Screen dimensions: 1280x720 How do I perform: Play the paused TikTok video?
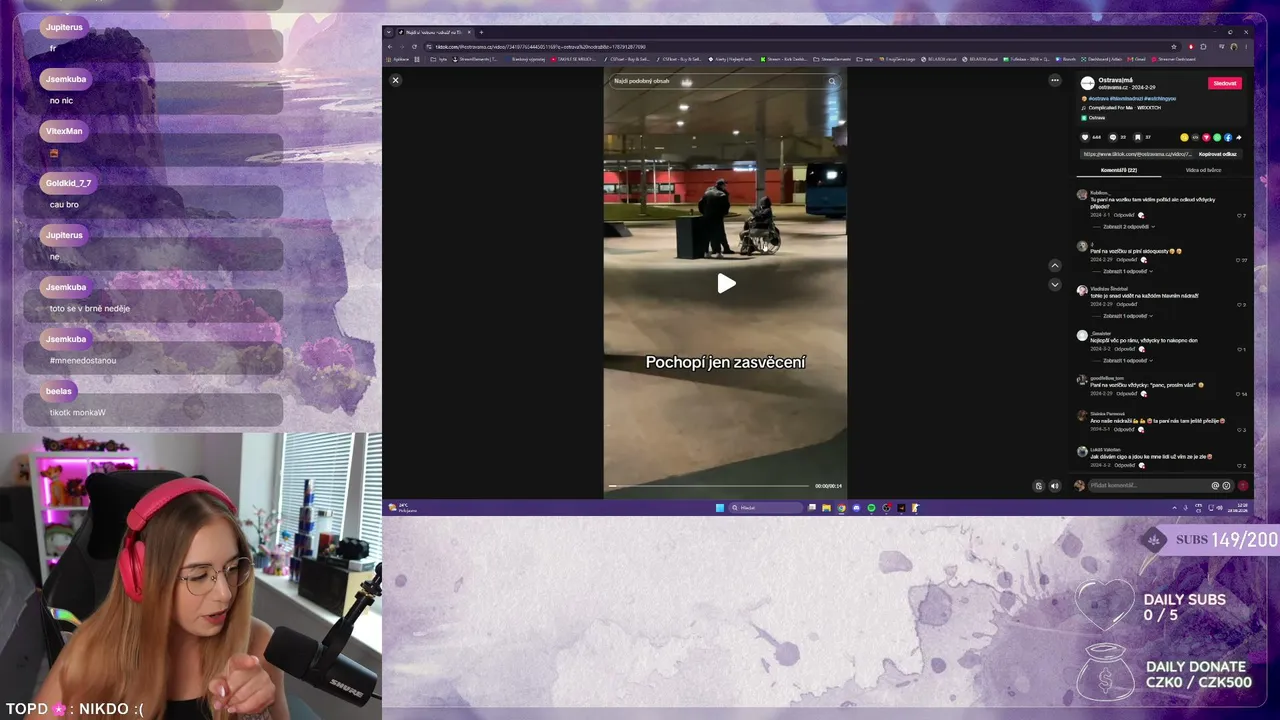point(726,284)
